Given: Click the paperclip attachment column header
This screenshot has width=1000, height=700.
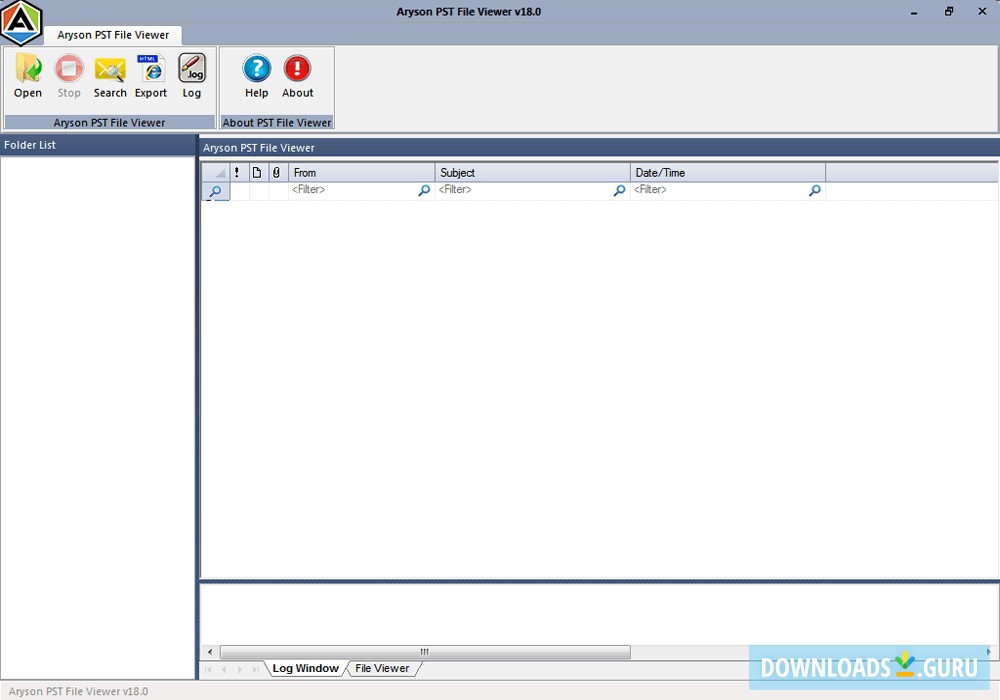Looking at the screenshot, I should pos(277,172).
